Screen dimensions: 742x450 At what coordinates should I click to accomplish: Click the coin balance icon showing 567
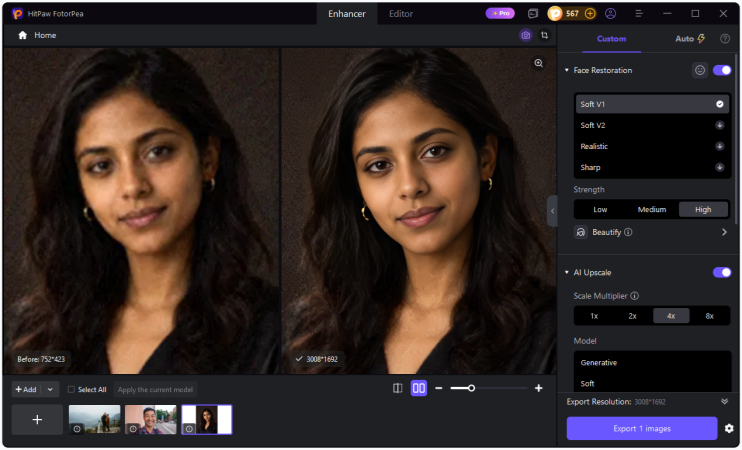pos(555,14)
